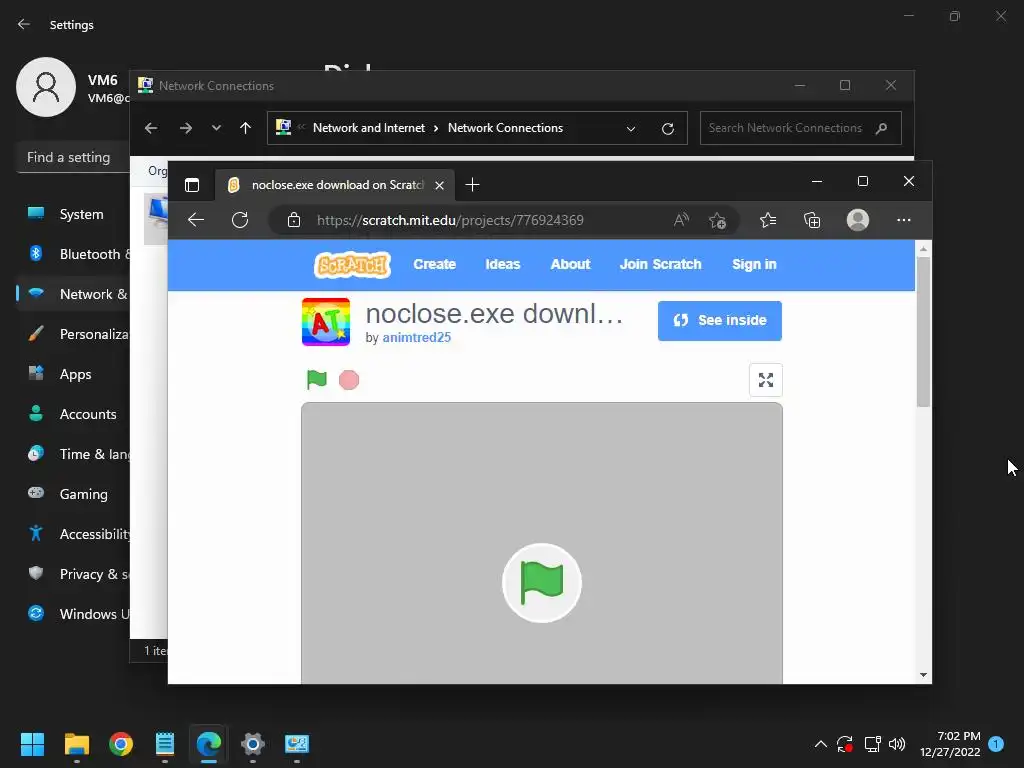Enter full screen stage mode
The width and height of the screenshot is (1024, 768).
click(765, 379)
